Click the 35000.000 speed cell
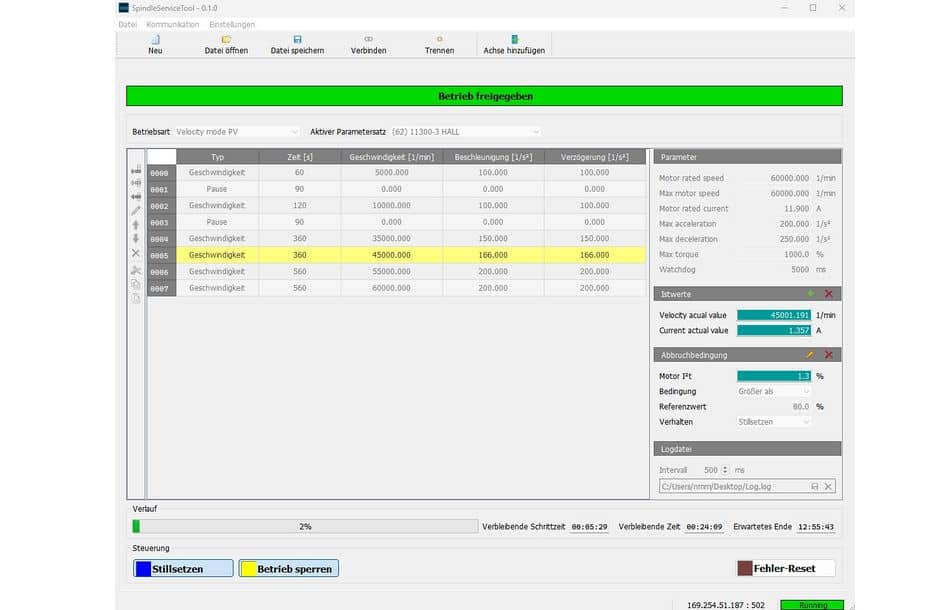 391,239
